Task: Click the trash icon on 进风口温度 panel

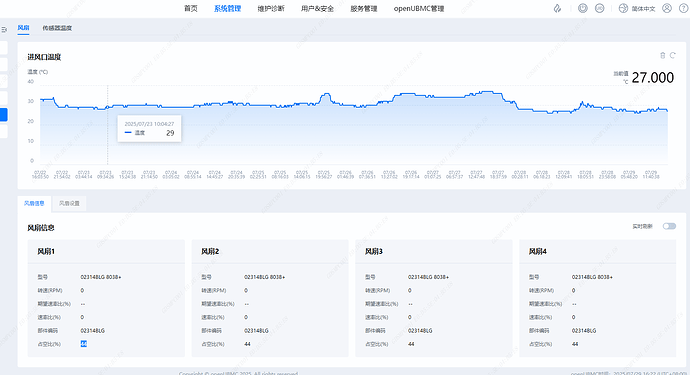Action: click(x=663, y=55)
